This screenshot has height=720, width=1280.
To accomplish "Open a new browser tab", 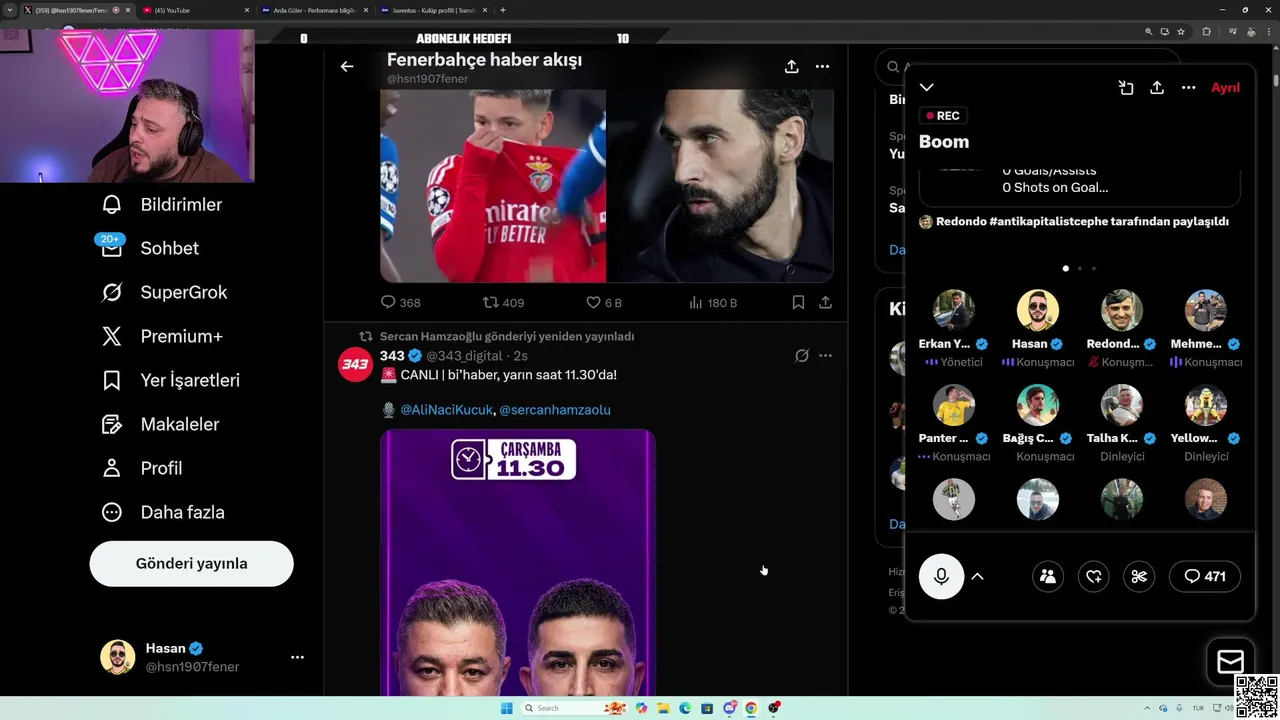I will tap(502, 10).
